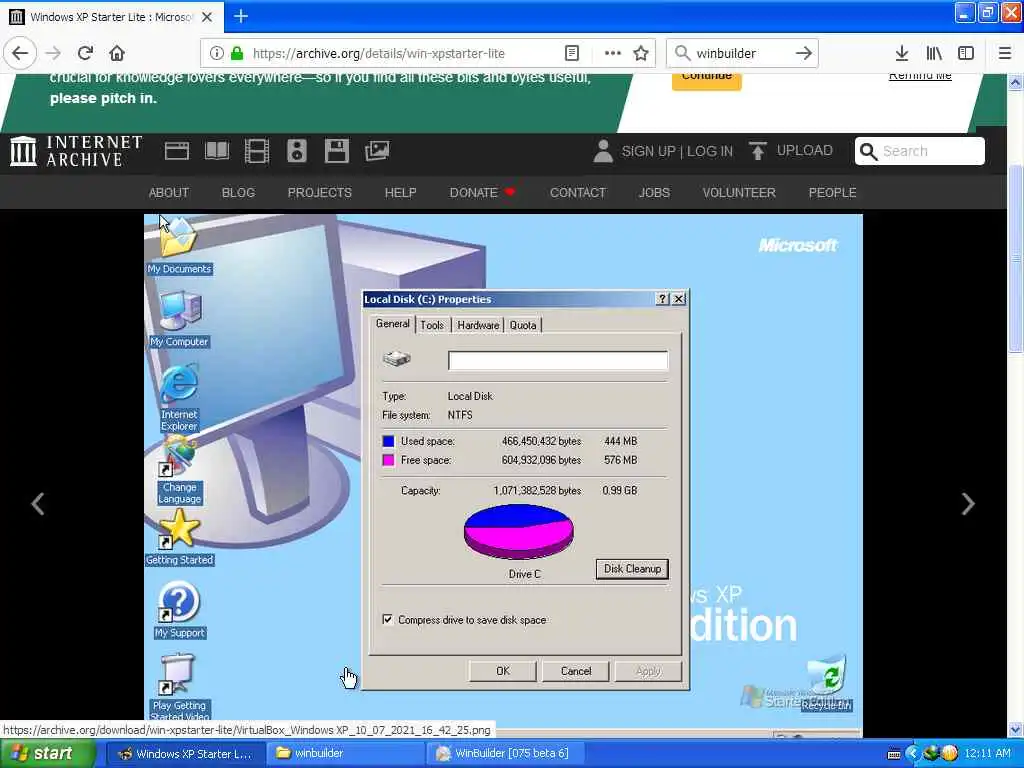Switch to WinBuilder [075 beta 6] taskbar item

(x=504, y=754)
